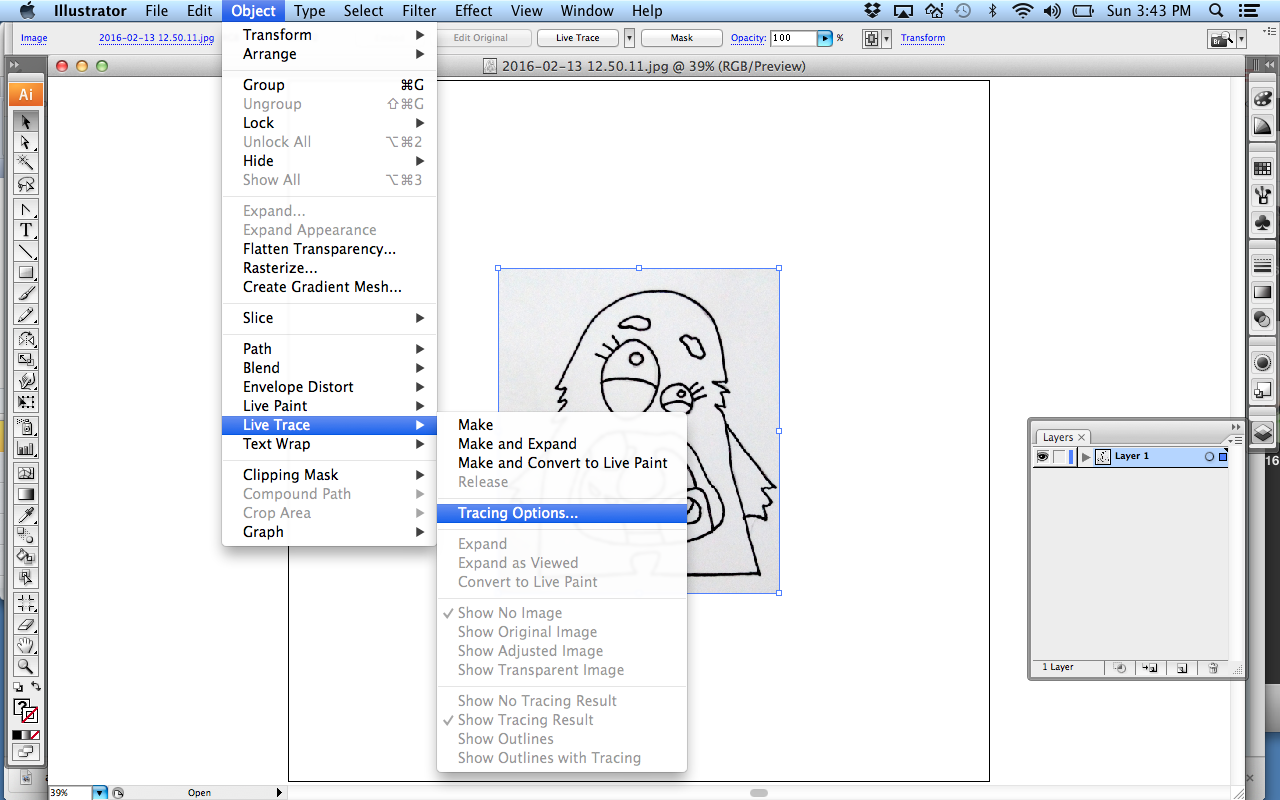Choose Make and Expand
This screenshot has height=800, width=1280.
pyautogui.click(x=562, y=444)
